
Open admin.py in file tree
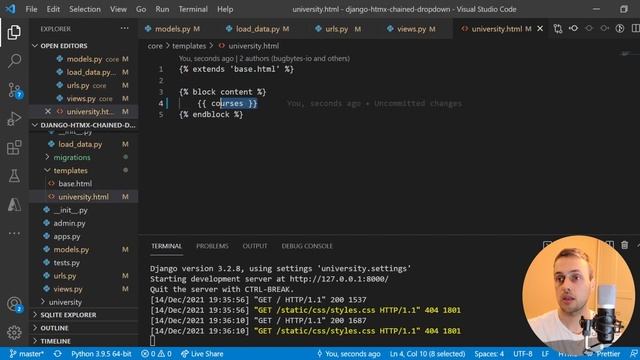(69, 223)
